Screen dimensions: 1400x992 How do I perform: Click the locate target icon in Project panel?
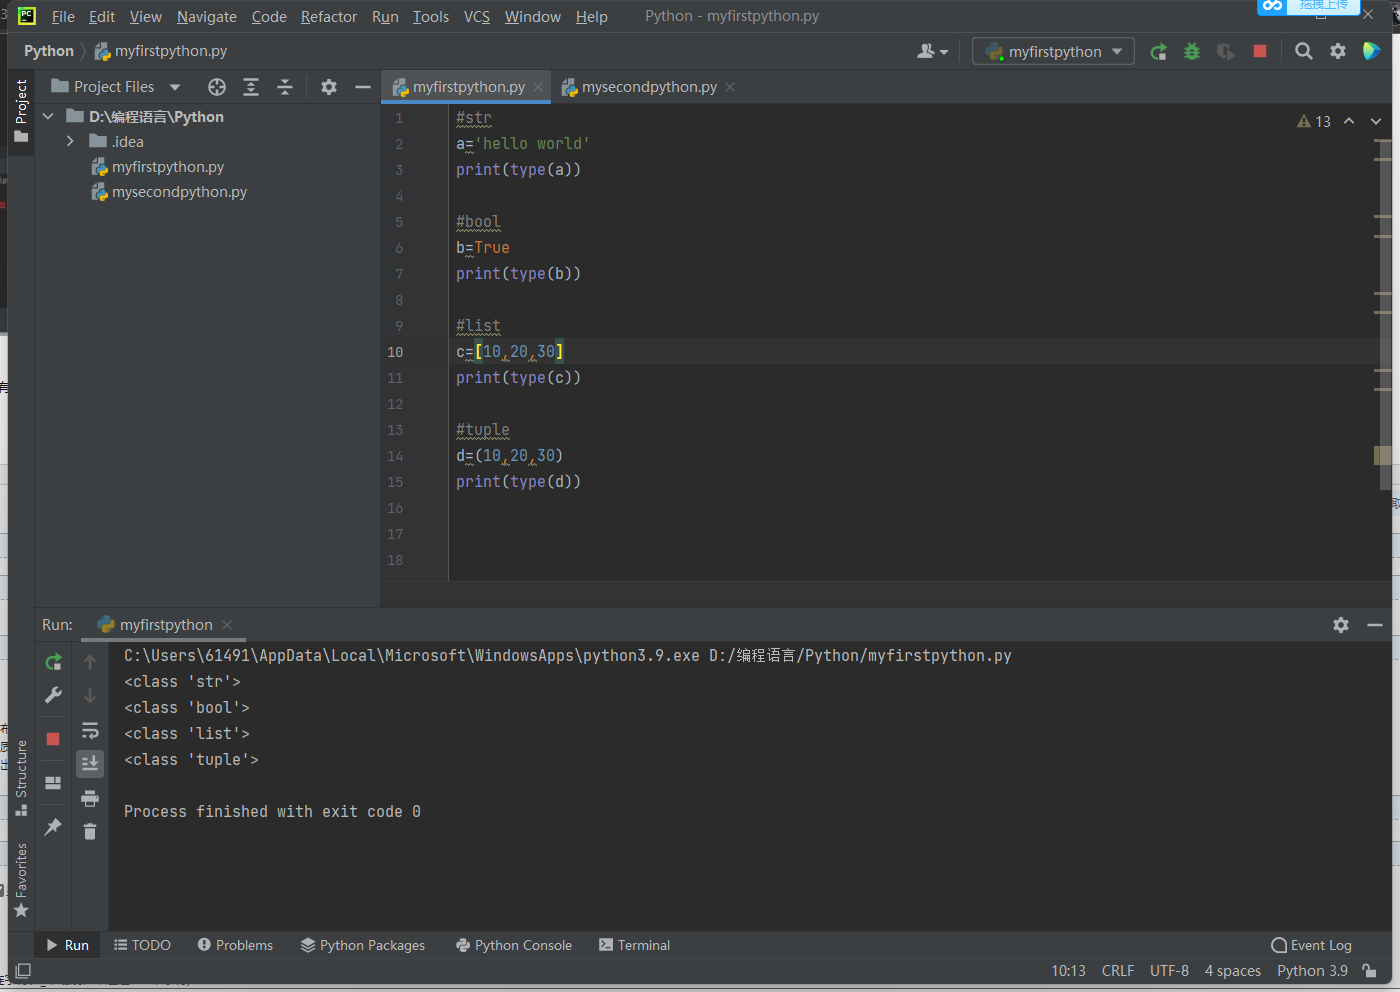217,87
